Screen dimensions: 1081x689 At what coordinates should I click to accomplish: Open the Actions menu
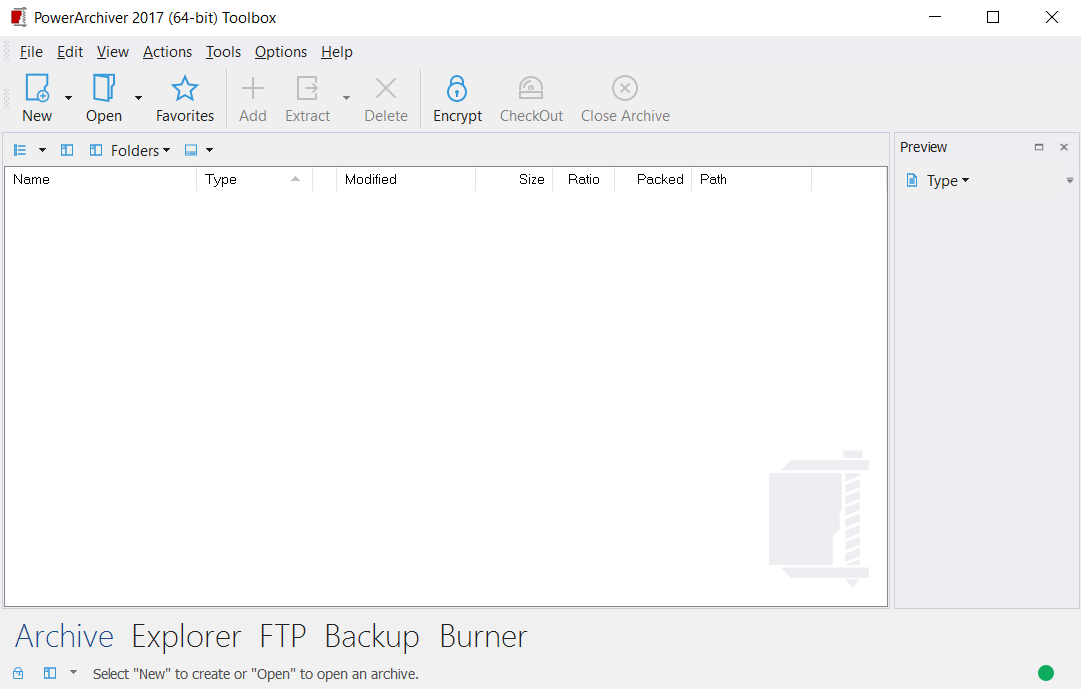click(x=168, y=52)
